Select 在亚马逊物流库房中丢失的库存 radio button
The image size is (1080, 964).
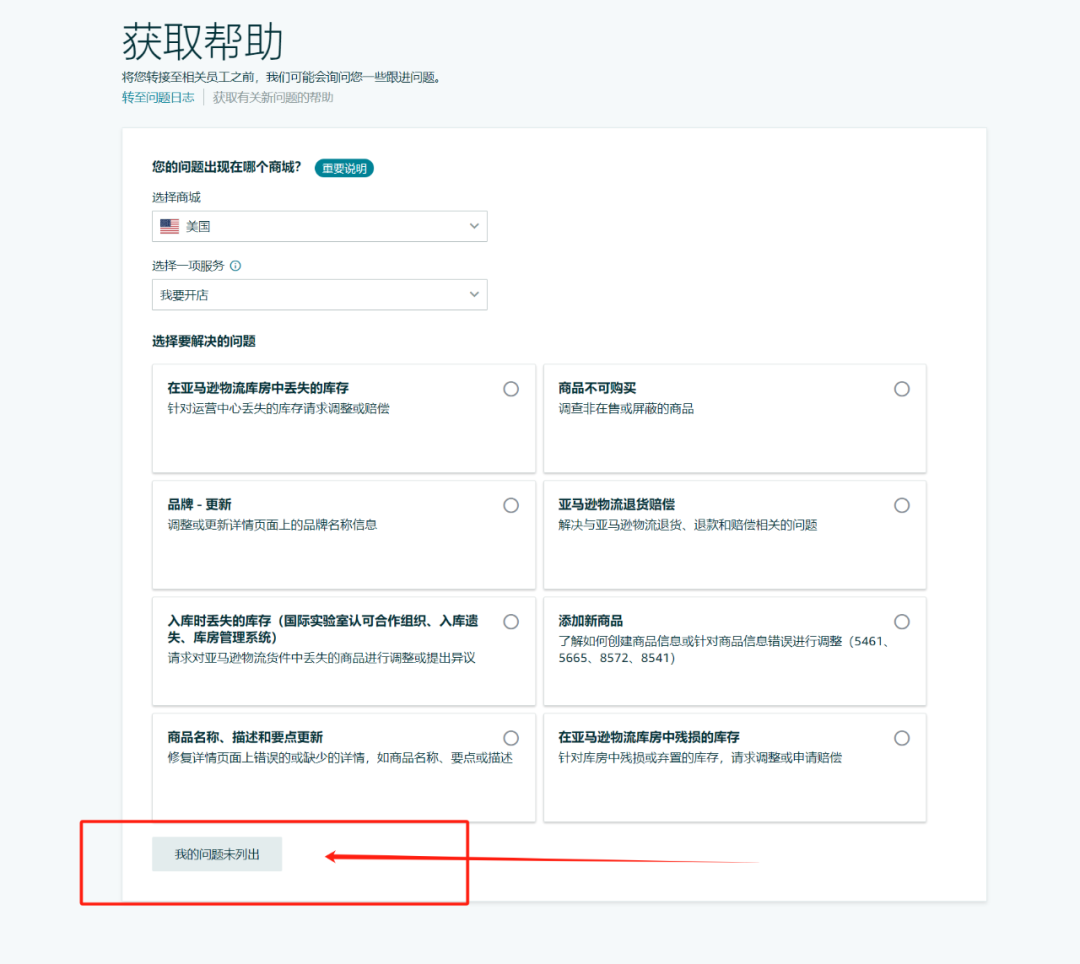point(511,388)
